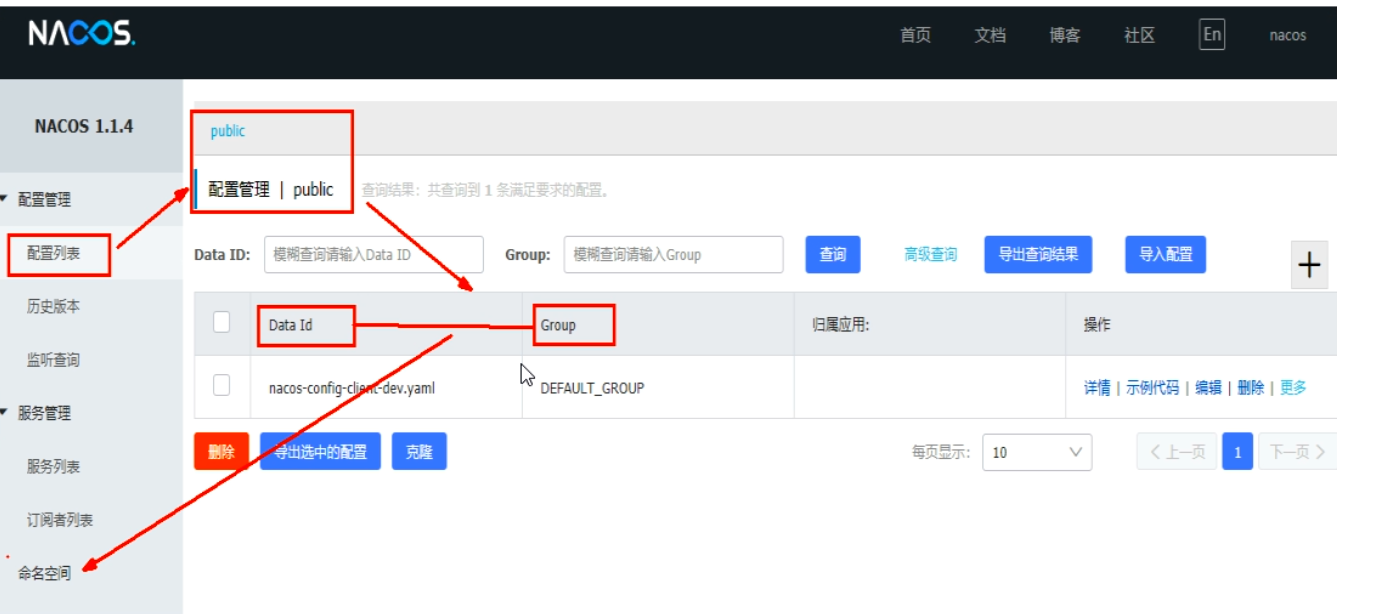Click 编辑 link in the config row
1389x615 pixels.
(1208, 388)
